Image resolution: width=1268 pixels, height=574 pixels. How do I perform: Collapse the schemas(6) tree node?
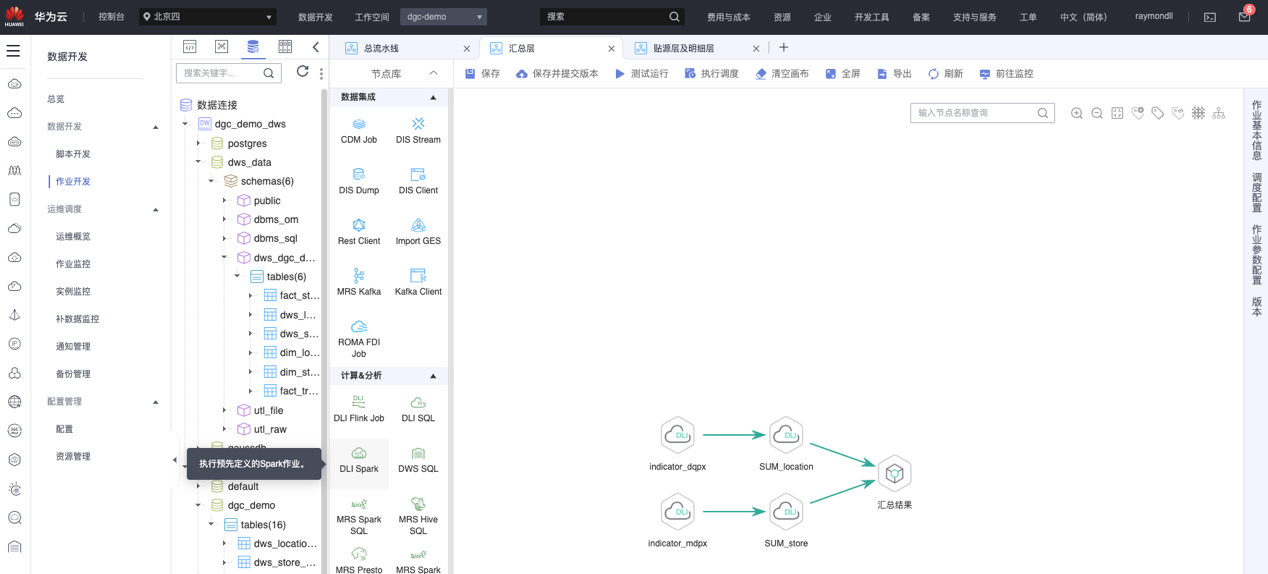[211, 181]
